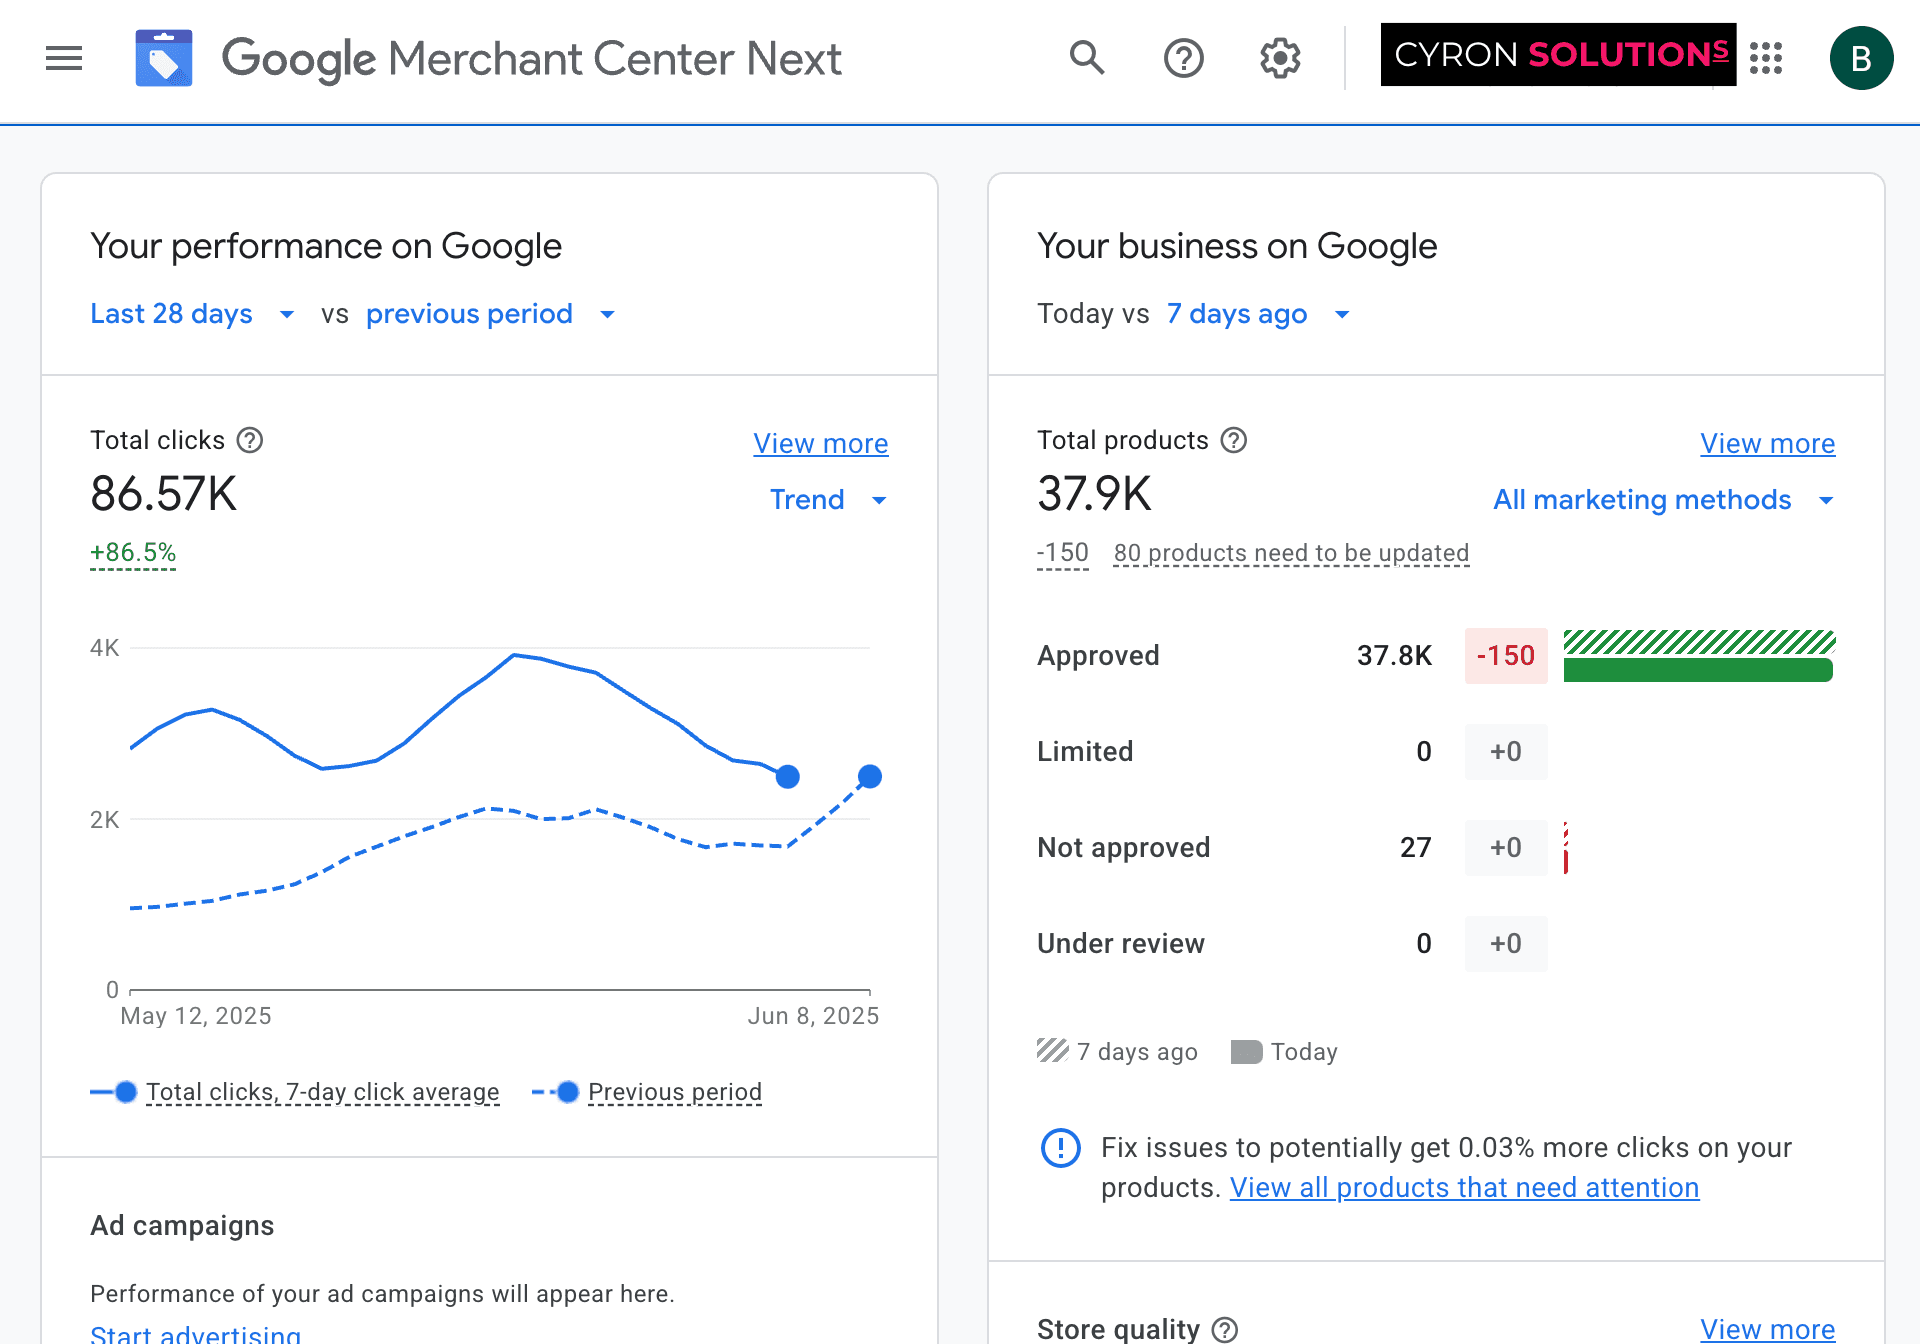Click the account avatar with letter B
The width and height of the screenshot is (1920, 1344).
click(1861, 58)
